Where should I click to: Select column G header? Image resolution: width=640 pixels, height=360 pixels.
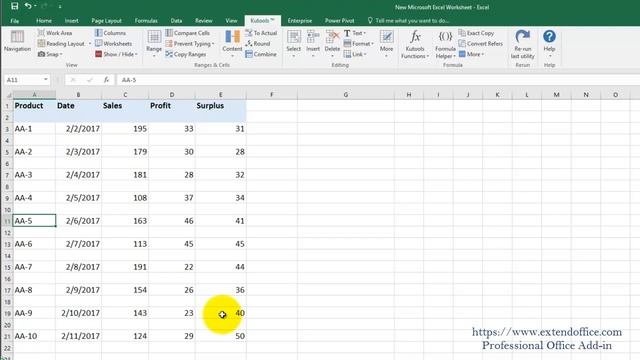click(346, 95)
